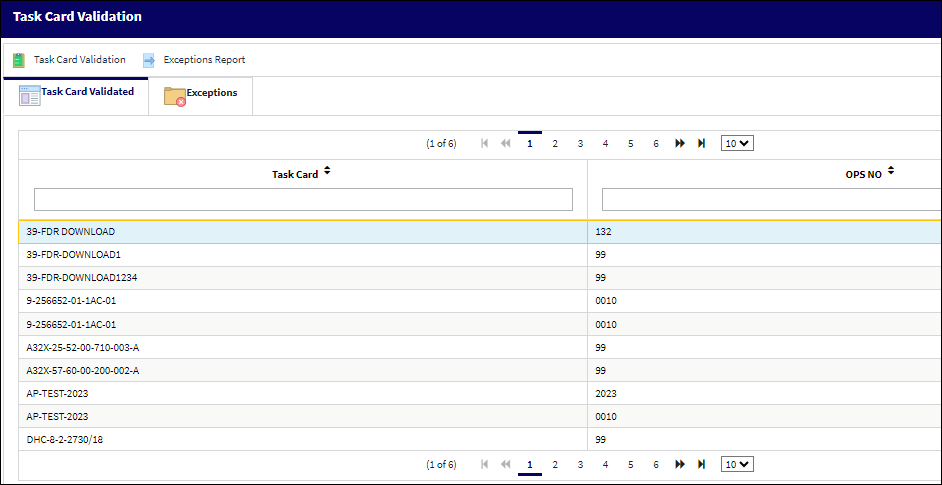Select page 1 in bottom paginator
Viewport: 942px width, 485px height.
click(x=530, y=464)
